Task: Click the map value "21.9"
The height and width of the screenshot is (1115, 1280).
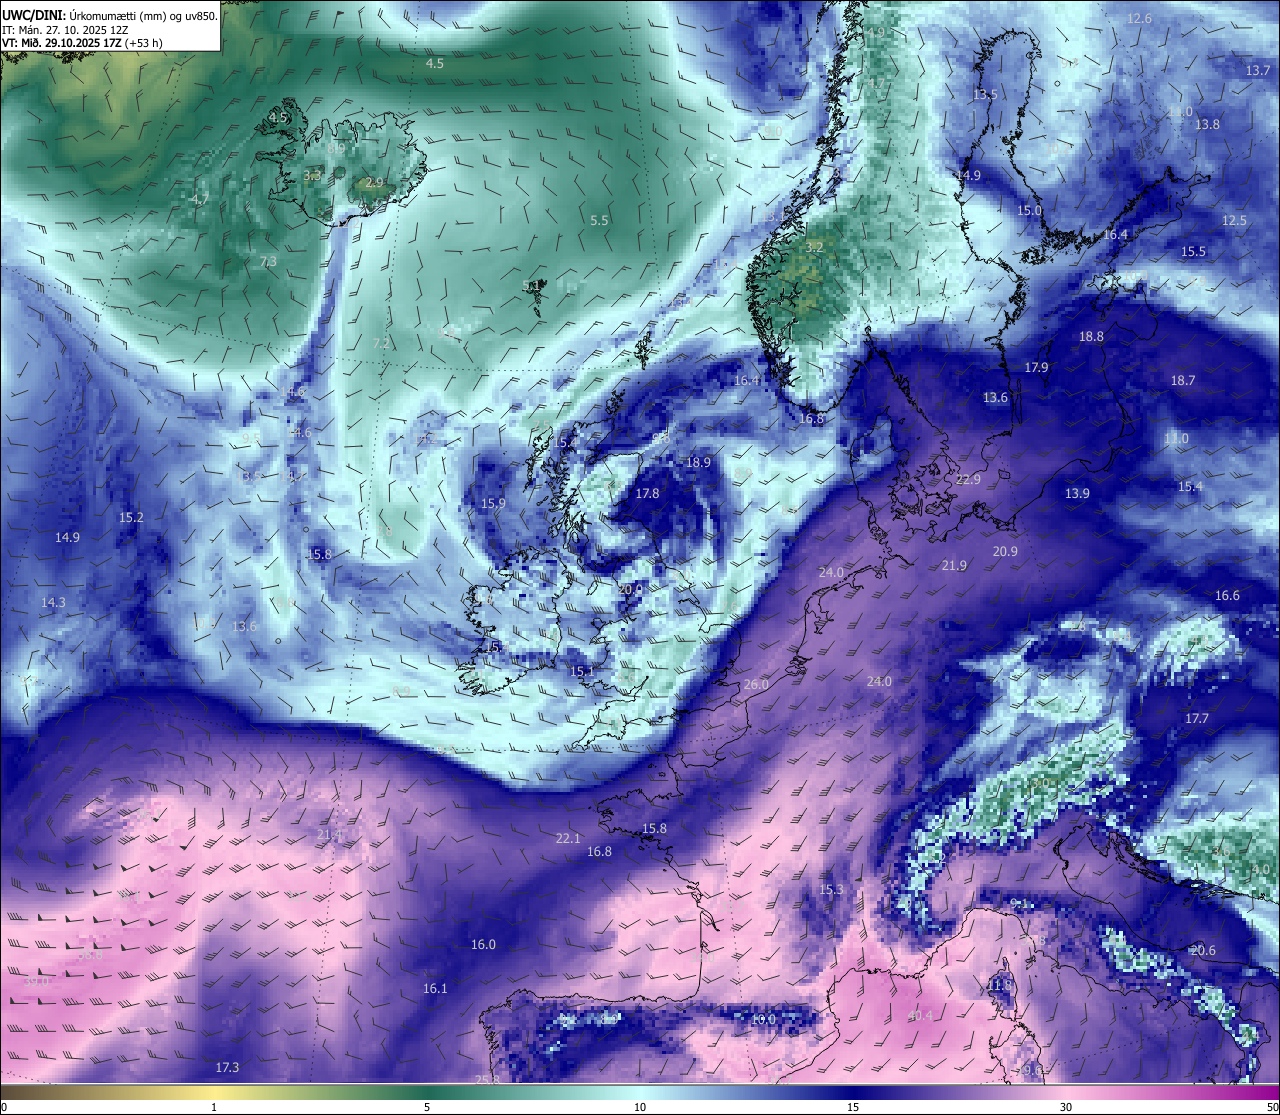Action: pos(954,566)
